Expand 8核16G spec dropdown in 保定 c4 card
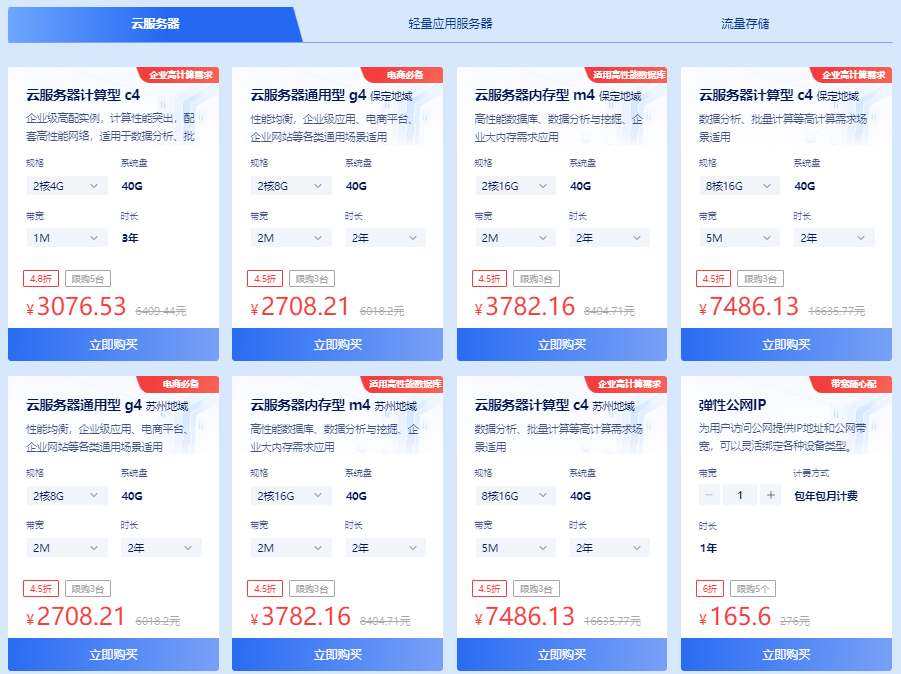Image resolution: width=901 pixels, height=674 pixels. (x=739, y=186)
